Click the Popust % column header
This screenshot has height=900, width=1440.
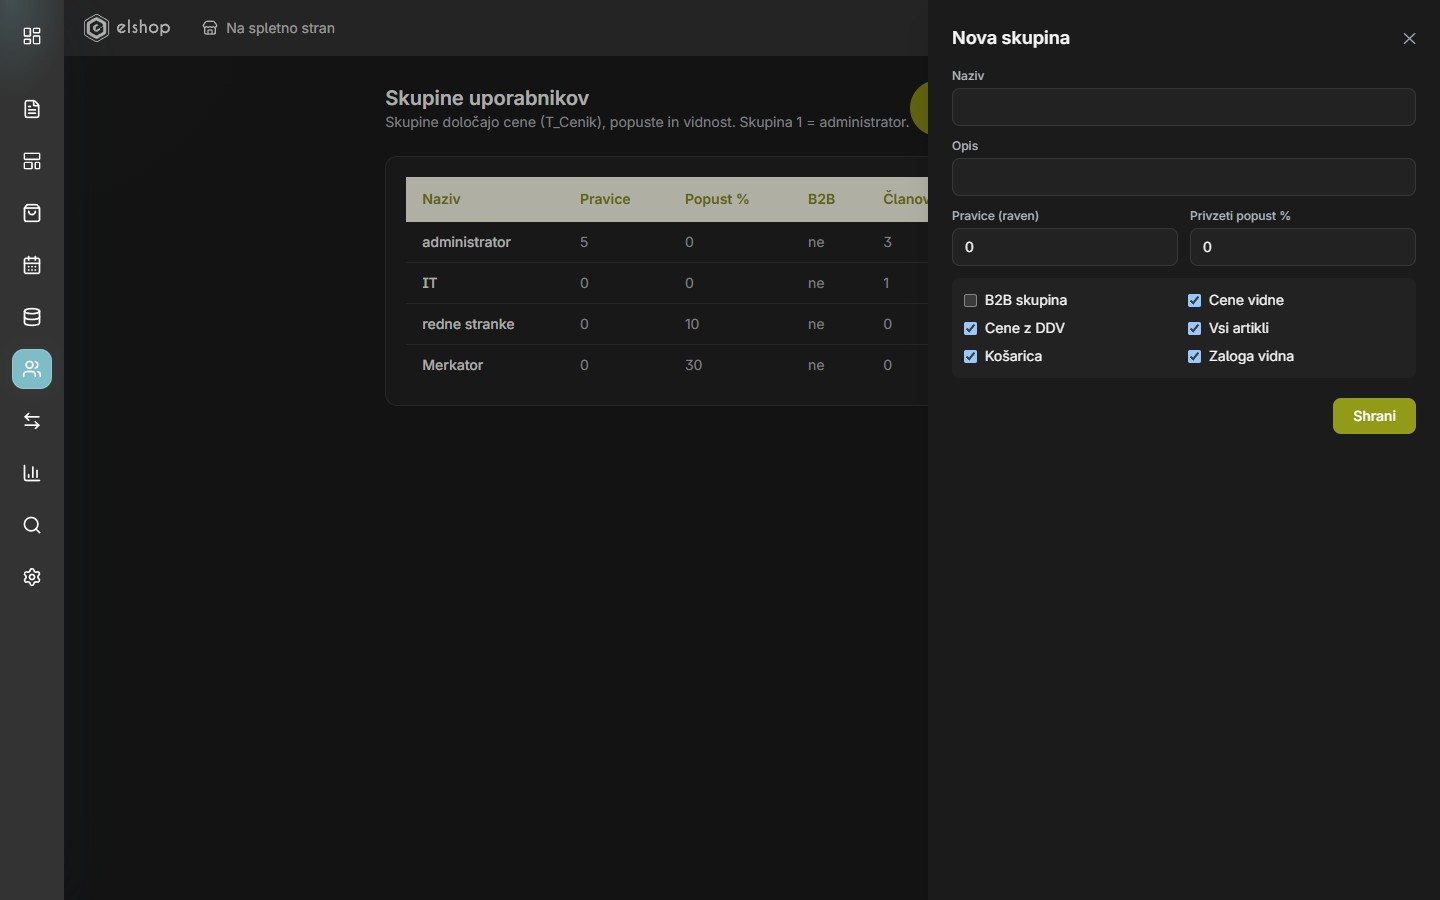point(717,199)
